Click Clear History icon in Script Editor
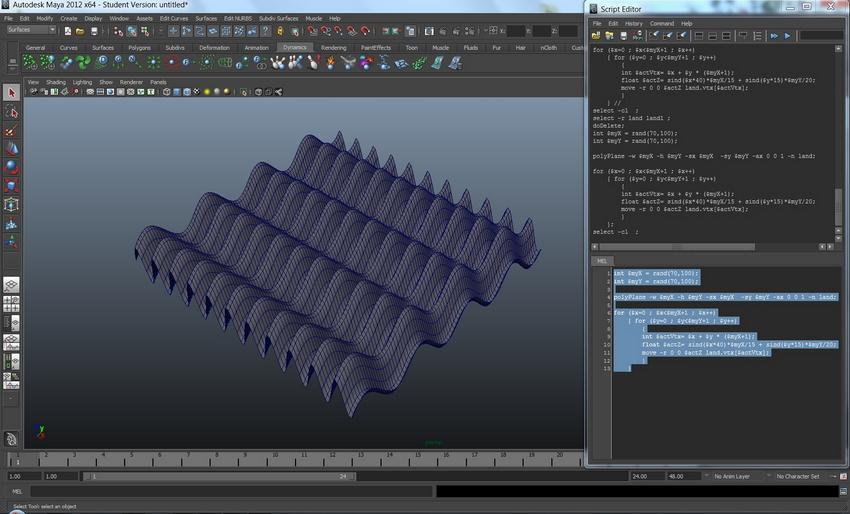This screenshot has width=850, height=514. (x=655, y=36)
